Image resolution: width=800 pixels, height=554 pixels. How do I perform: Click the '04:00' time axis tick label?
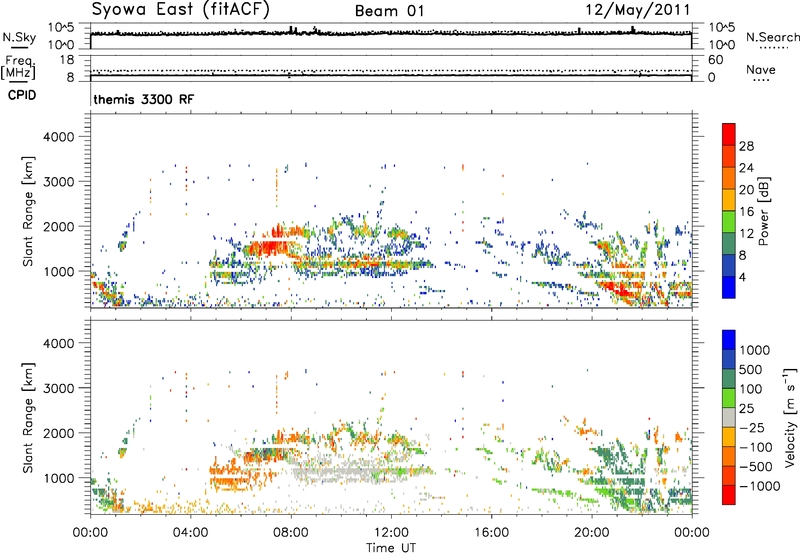click(x=190, y=533)
